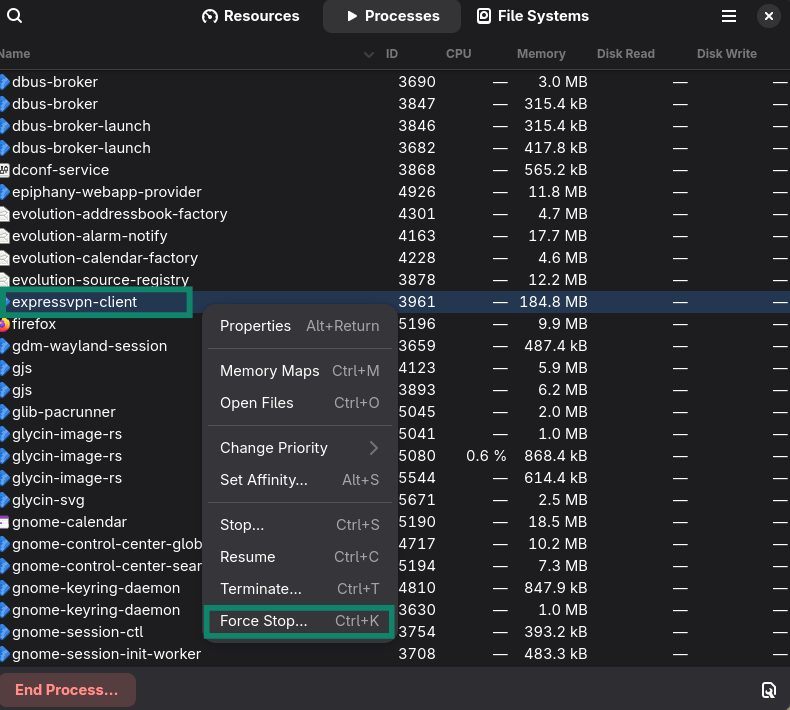Click the firefox process icon
790x710 pixels.
[x=4, y=325]
